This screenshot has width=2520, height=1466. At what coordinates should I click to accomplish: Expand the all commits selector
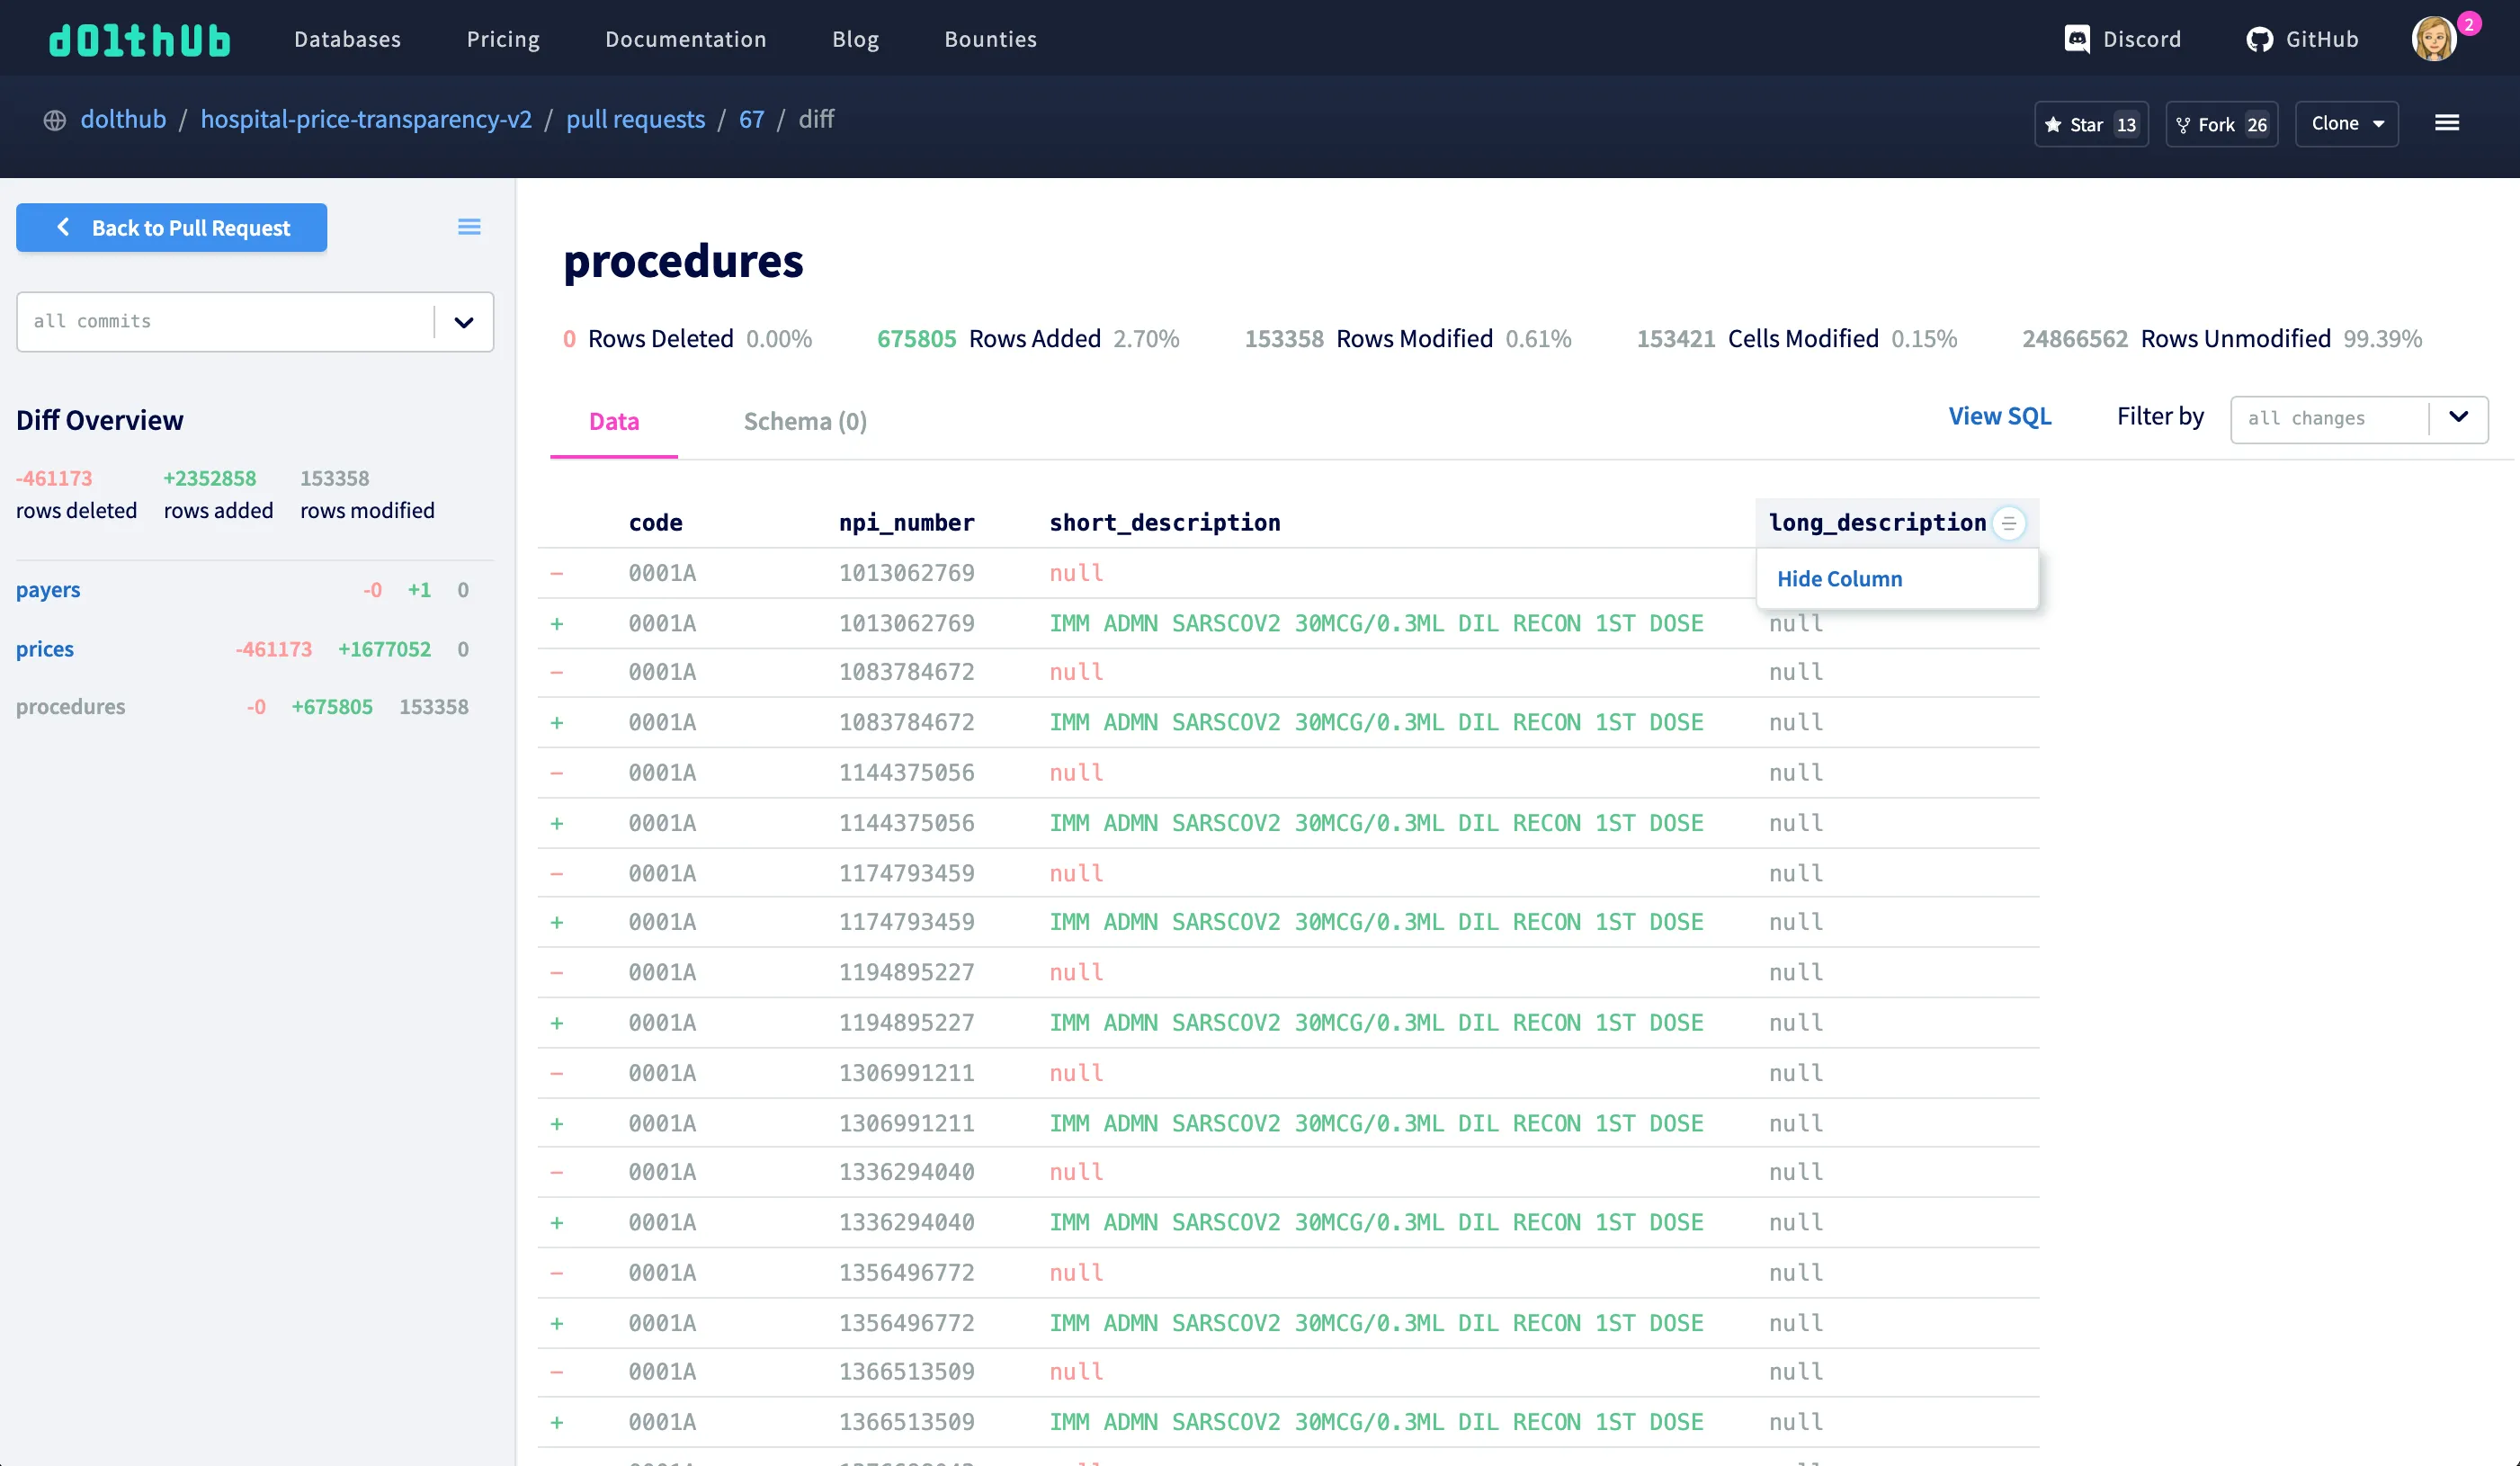point(463,322)
